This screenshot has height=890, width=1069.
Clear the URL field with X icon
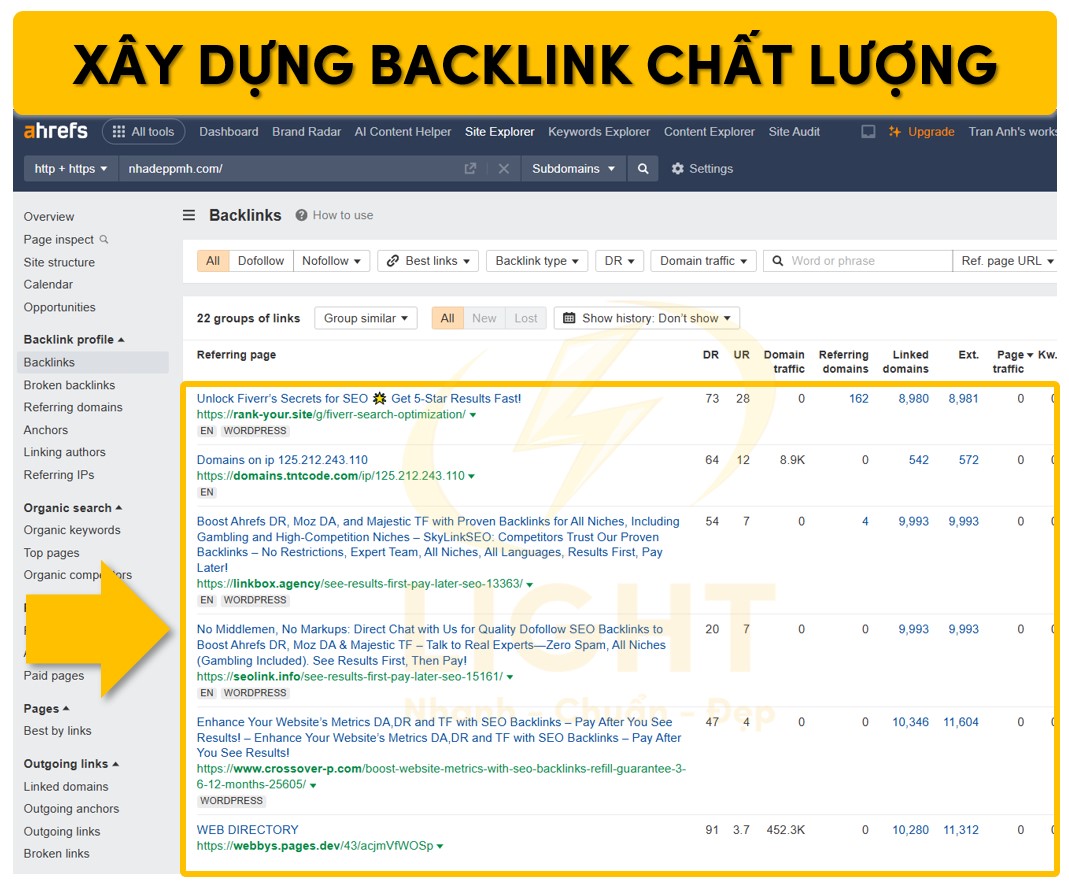point(504,168)
